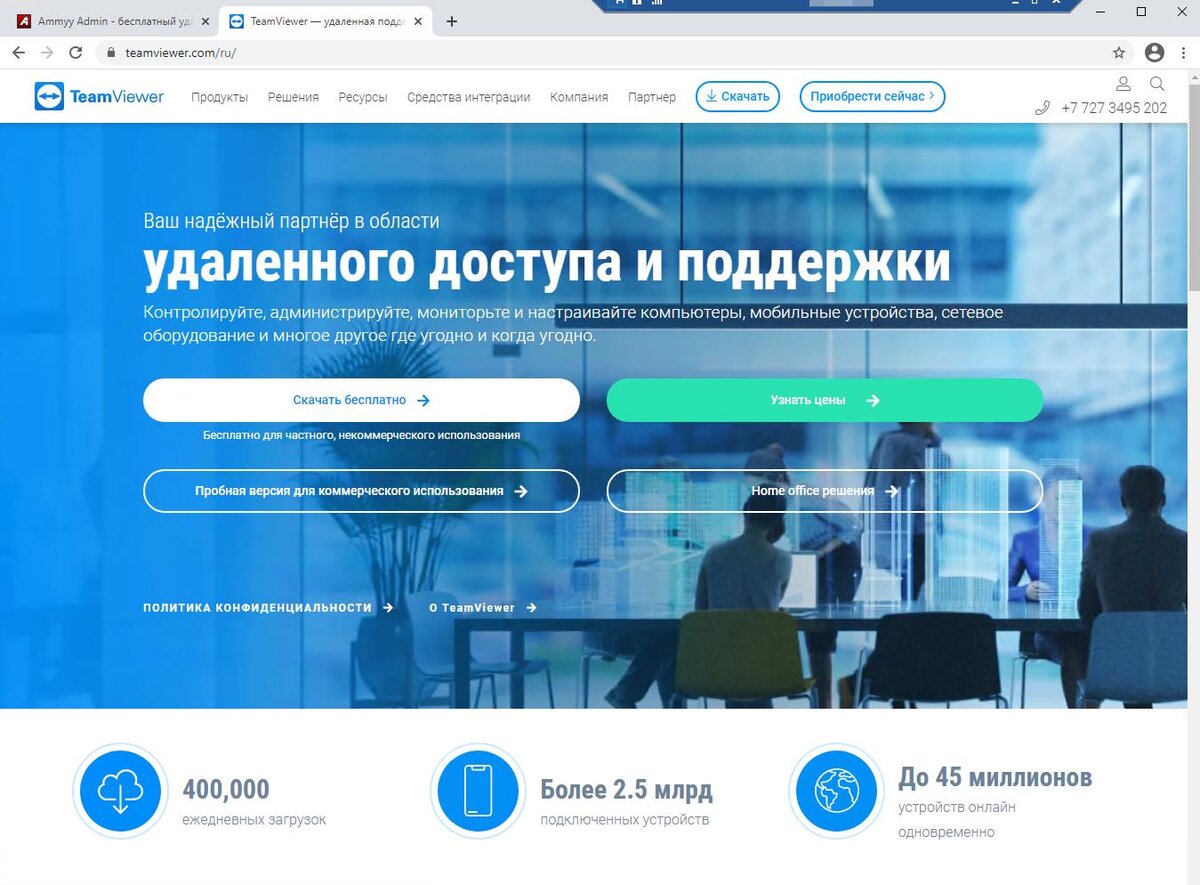Click the cloud download icon for 400,000
The image size is (1200, 885).
pyautogui.click(x=120, y=791)
